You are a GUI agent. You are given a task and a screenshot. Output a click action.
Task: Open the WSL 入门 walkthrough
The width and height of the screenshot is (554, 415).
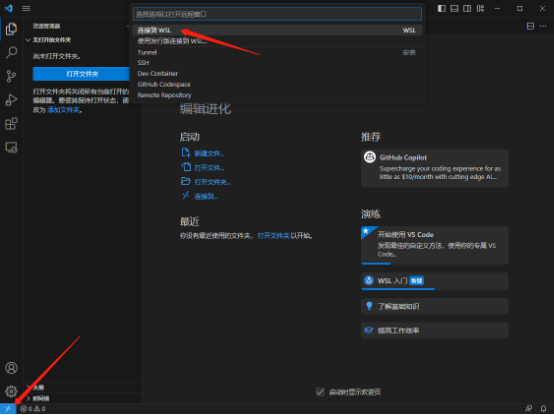pyautogui.click(x=435, y=281)
